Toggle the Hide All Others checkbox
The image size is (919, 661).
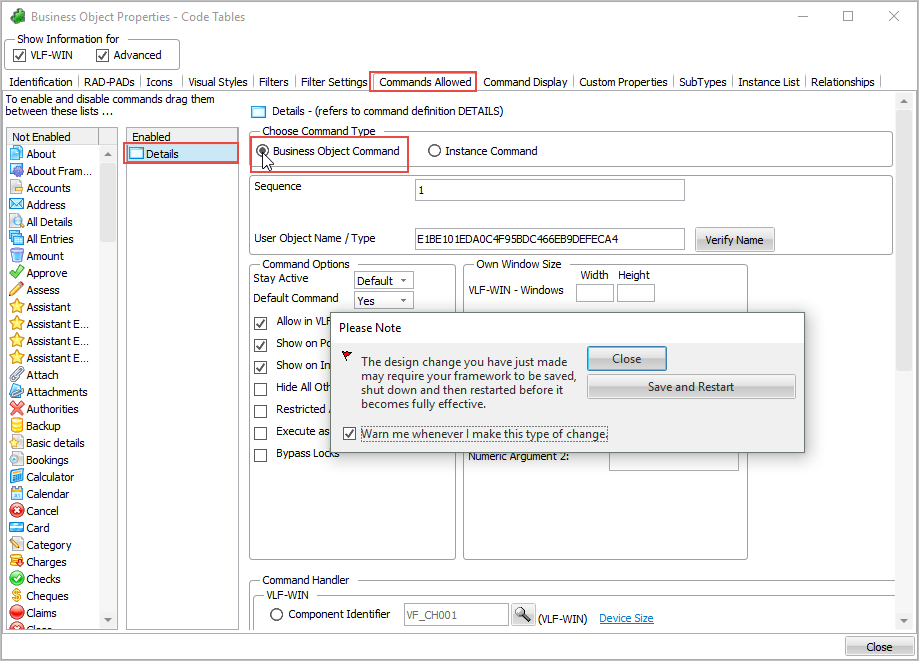click(261, 389)
